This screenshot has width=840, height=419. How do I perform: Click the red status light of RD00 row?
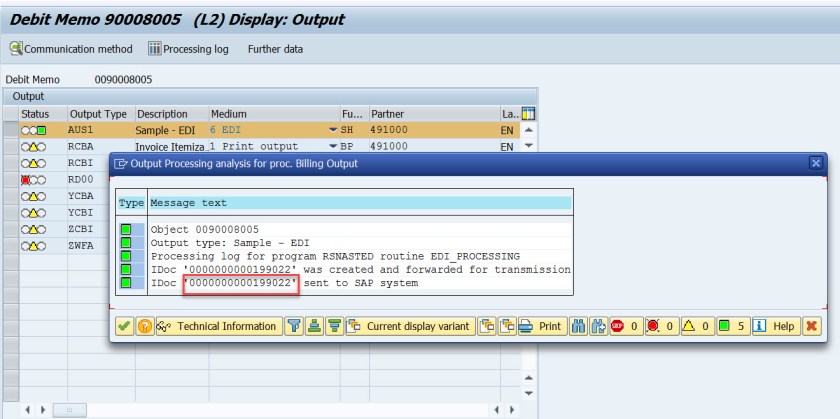[x=25, y=180]
